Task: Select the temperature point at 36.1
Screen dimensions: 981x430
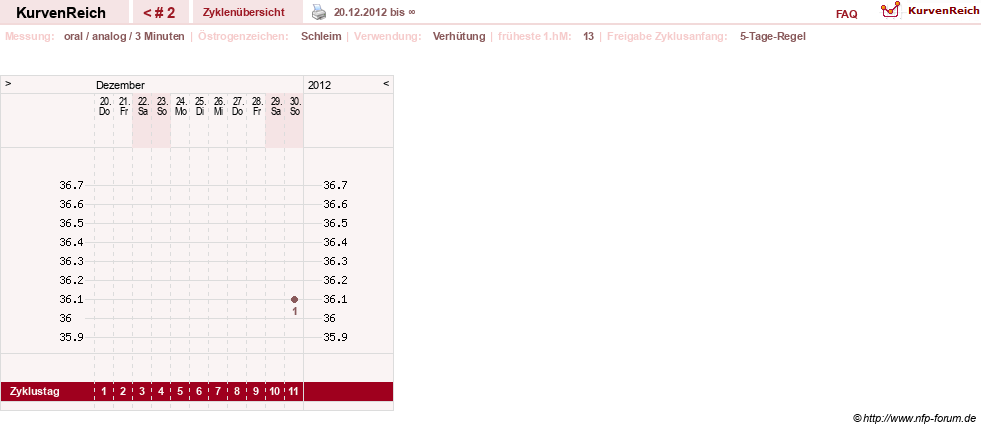Action: (294, 299)
